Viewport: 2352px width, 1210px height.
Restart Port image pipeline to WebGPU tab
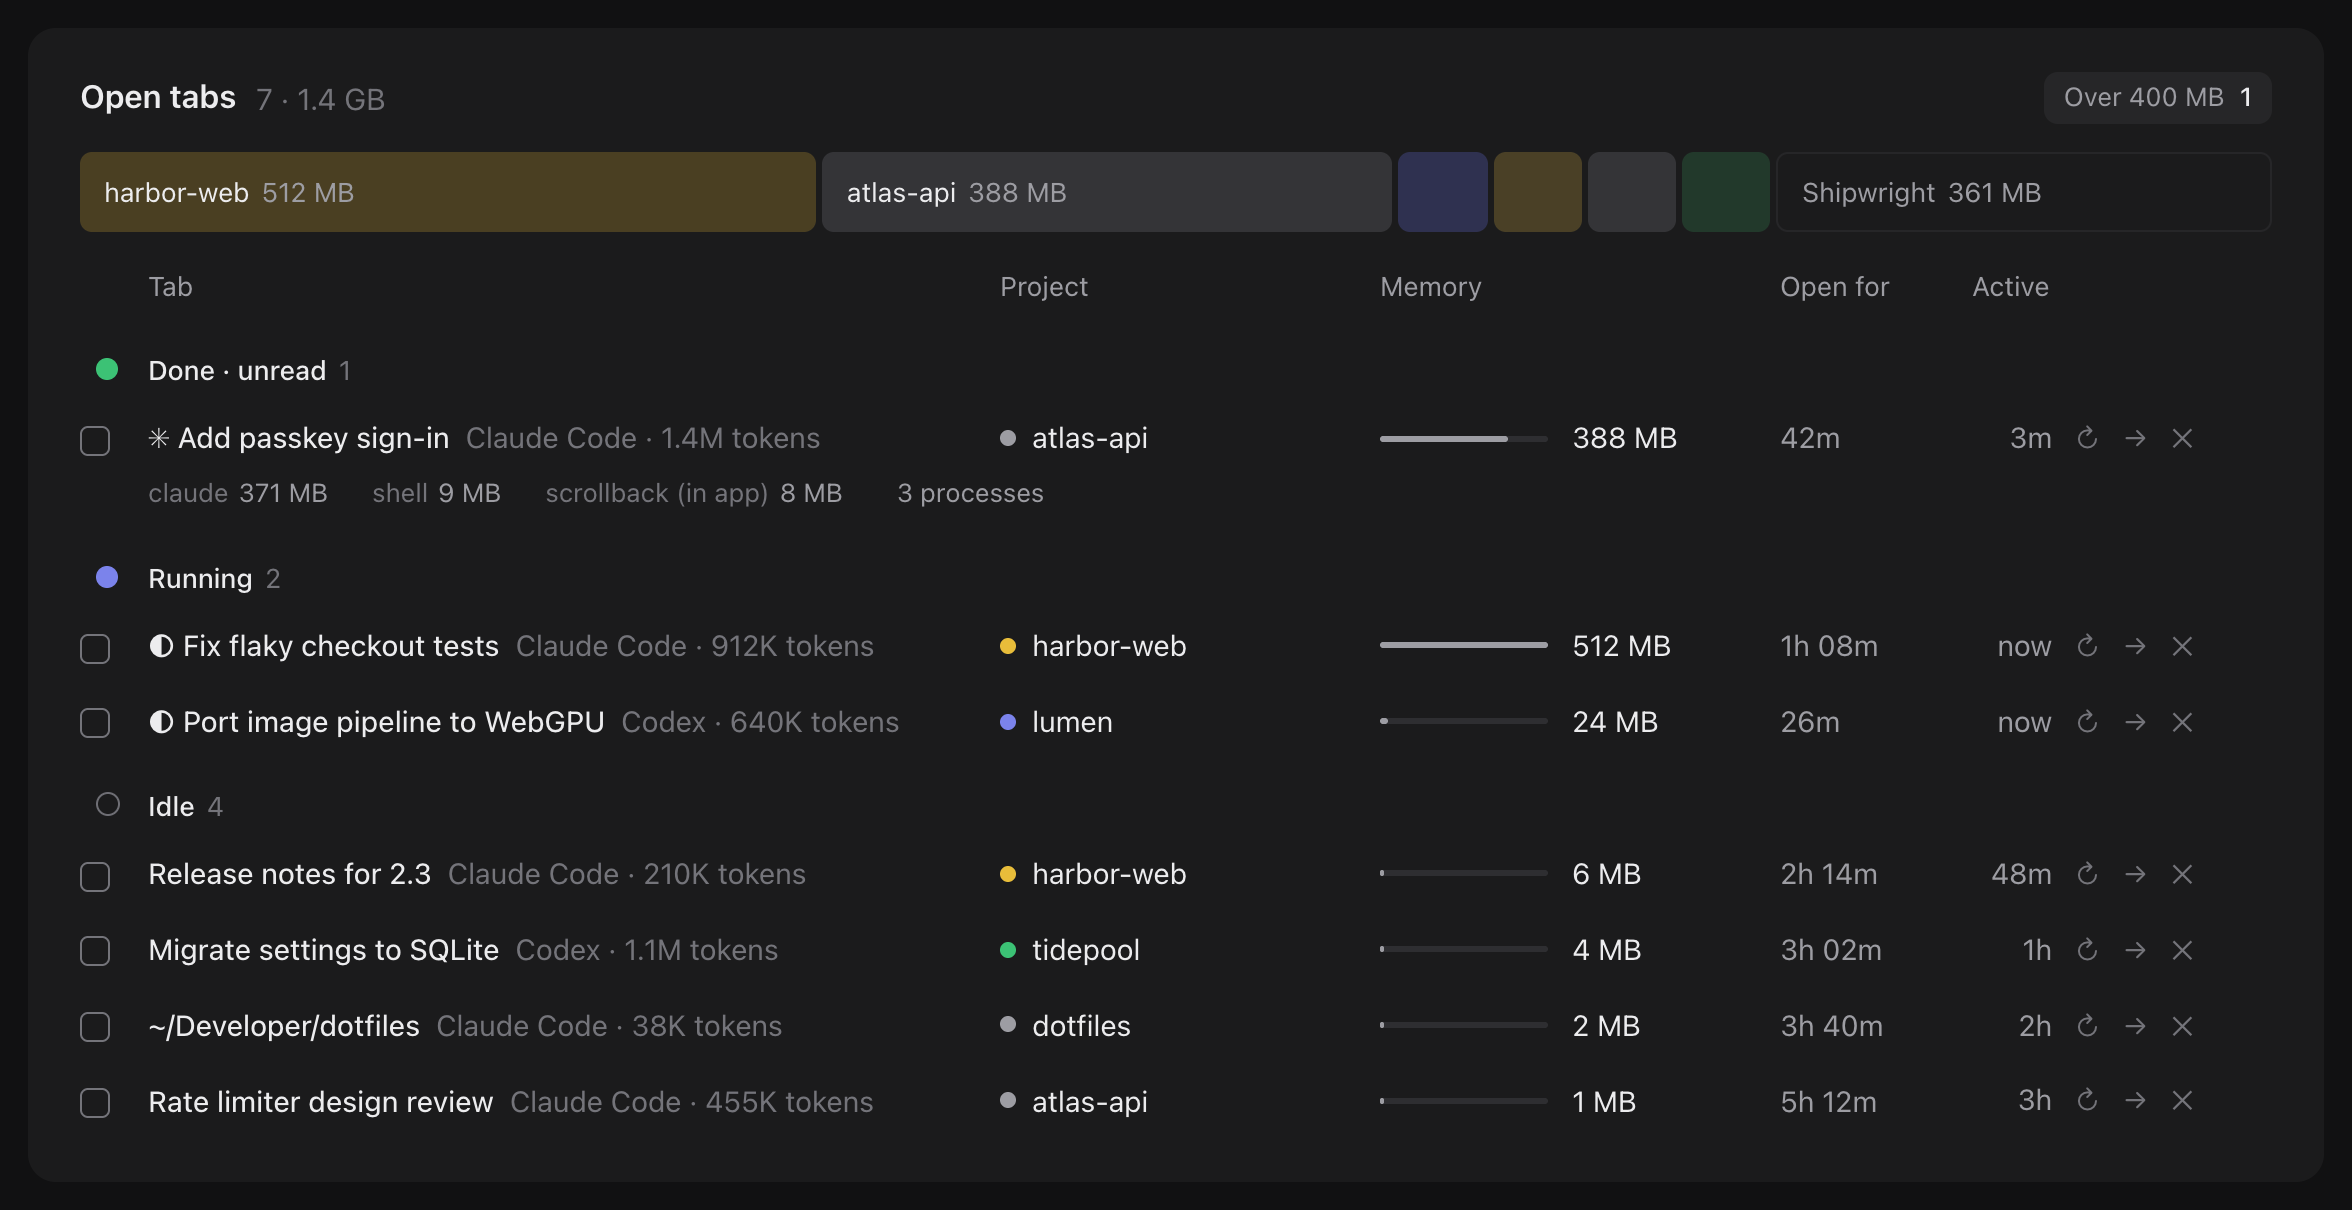[x=2087, y=722]
